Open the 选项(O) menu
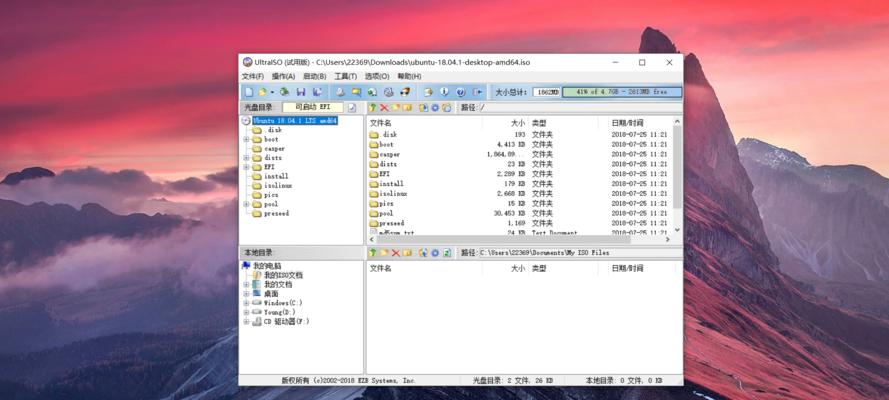889x400 pixels. 376,76
